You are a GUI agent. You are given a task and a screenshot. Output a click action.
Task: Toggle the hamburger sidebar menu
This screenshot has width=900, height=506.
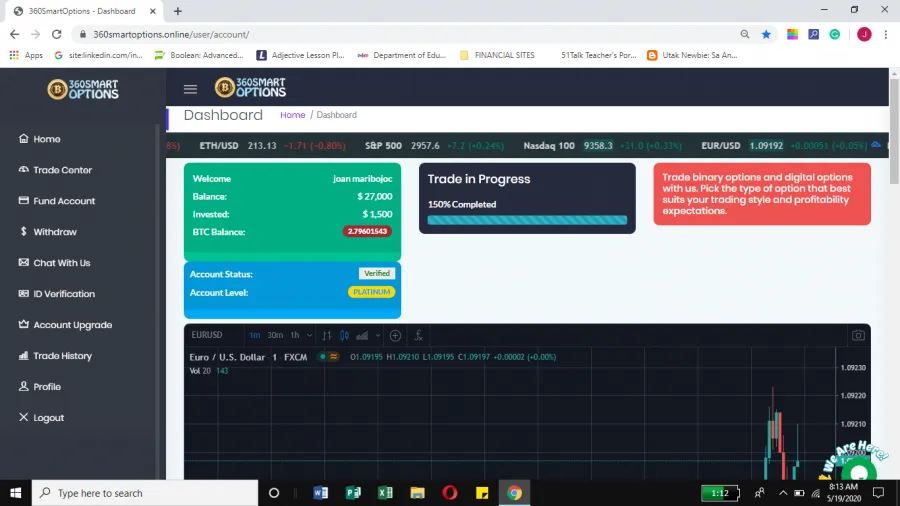[x=190, y=89]
